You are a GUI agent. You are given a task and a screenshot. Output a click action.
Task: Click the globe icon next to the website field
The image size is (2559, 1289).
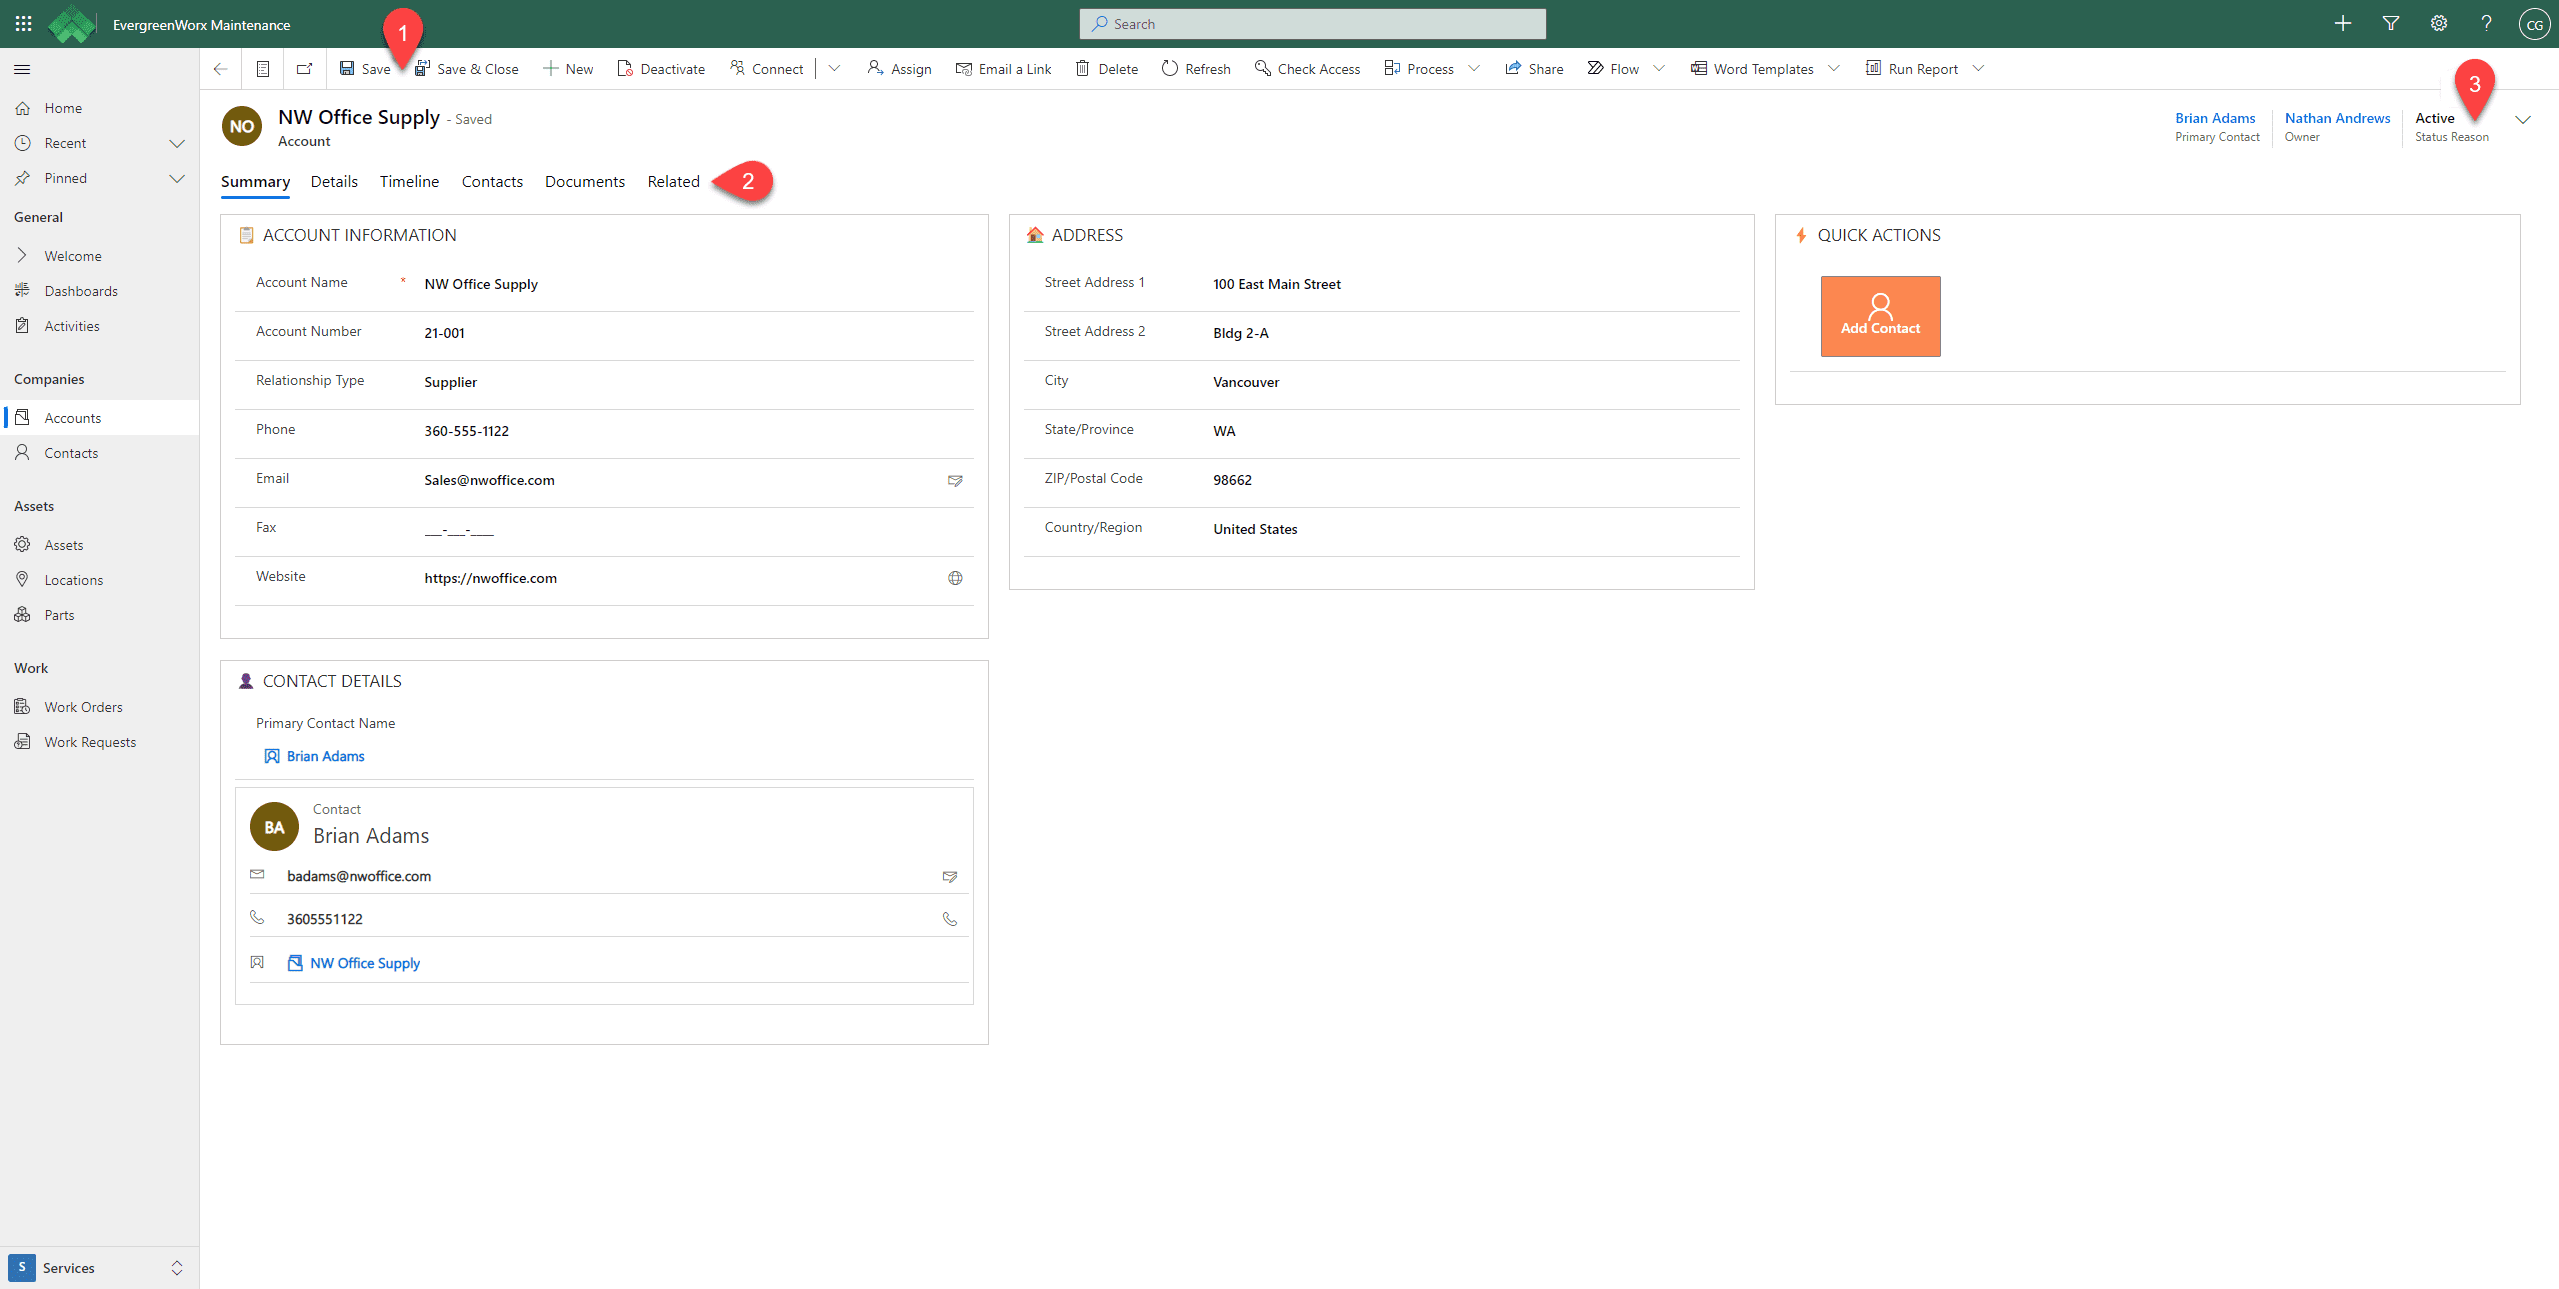[955, 578]
